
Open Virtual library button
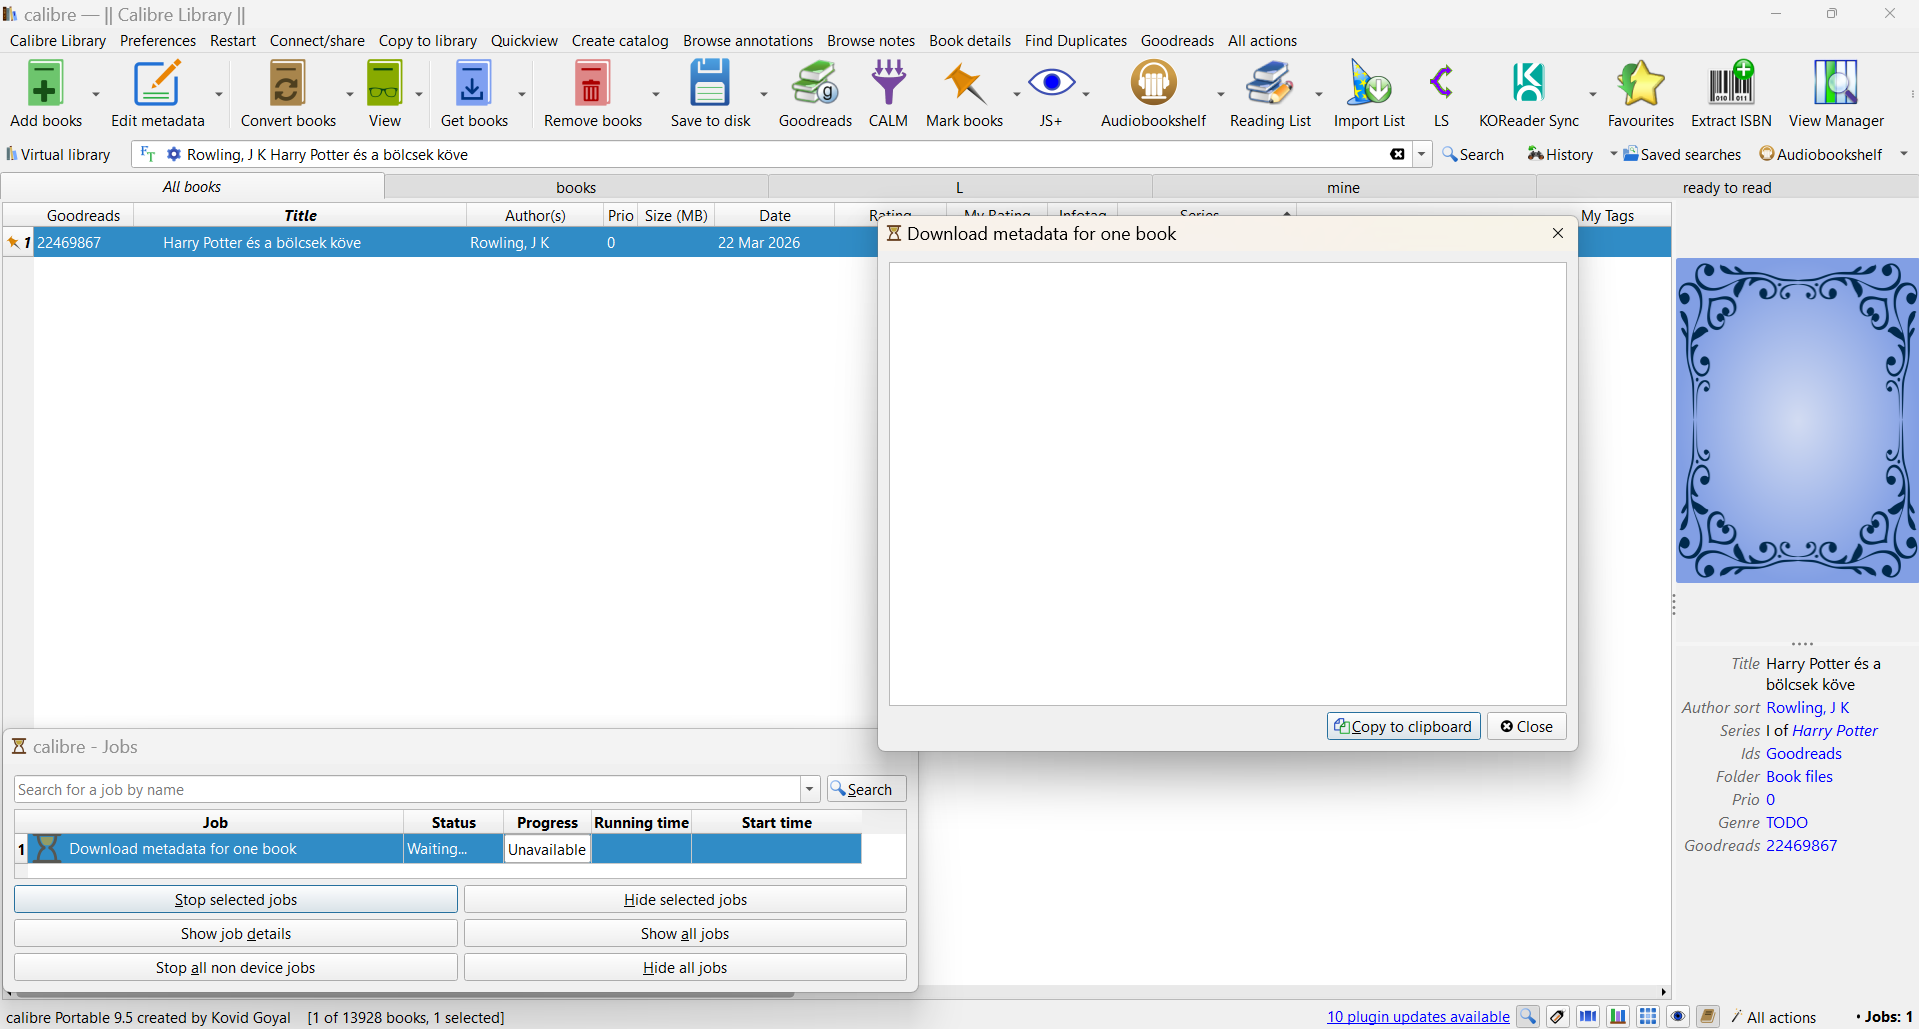click(x=58, y=154)
